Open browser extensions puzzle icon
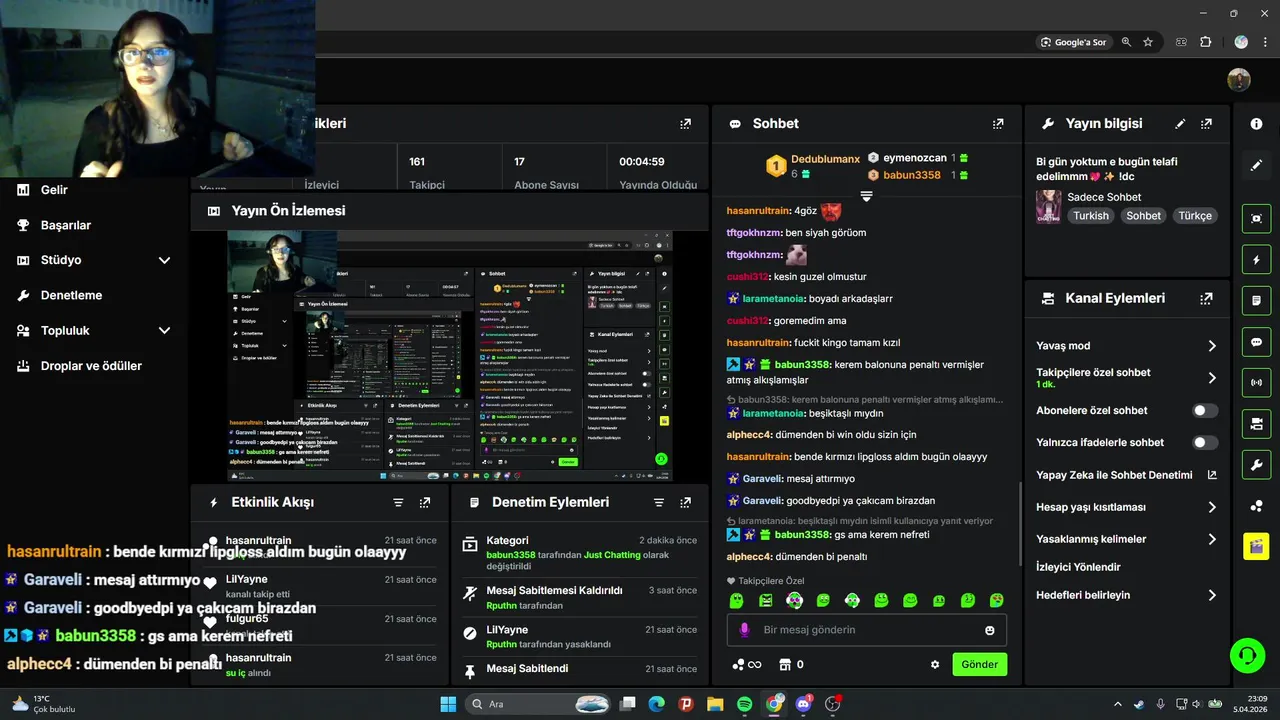 coord(1205,42)
